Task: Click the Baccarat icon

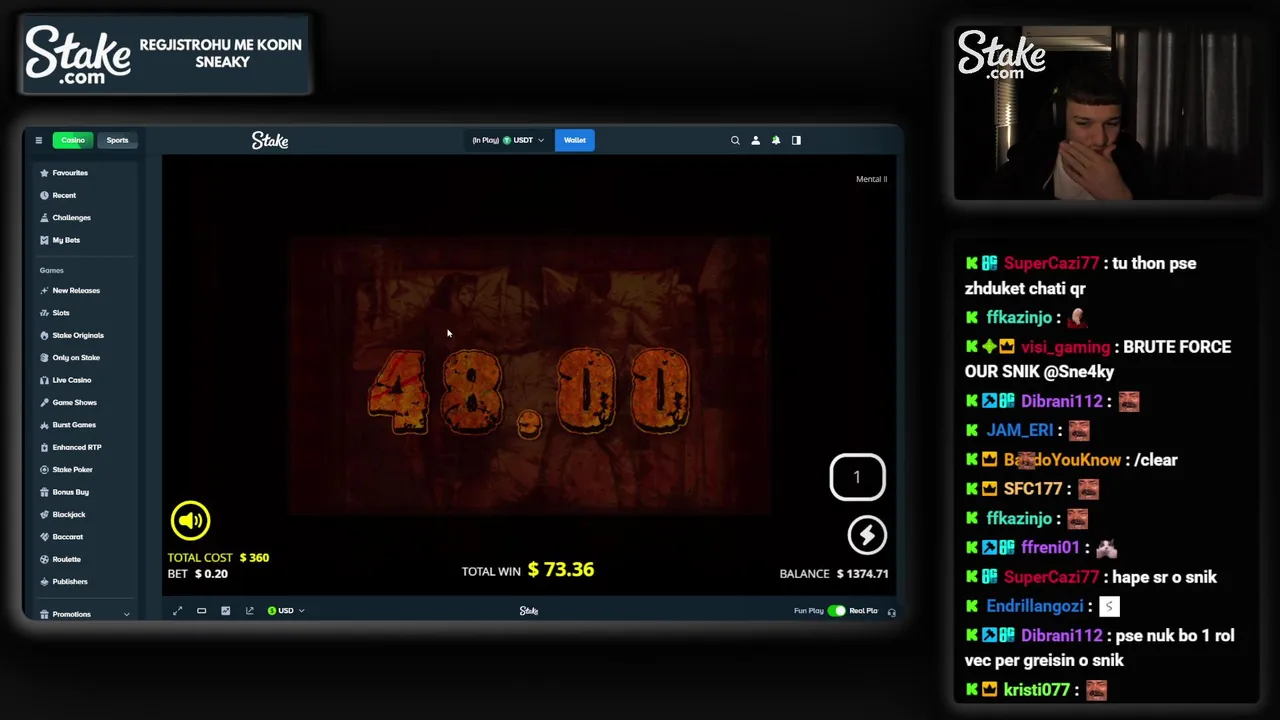Action: coord(44,537)
